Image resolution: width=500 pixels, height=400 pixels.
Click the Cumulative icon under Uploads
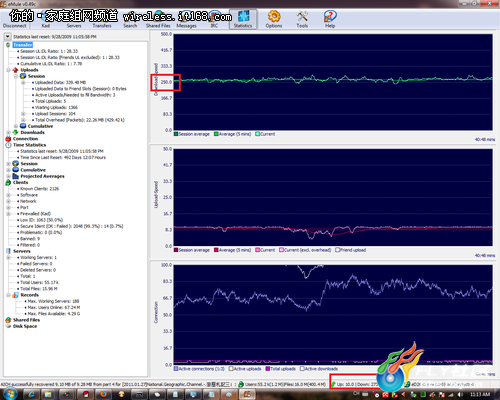[23, 126]
